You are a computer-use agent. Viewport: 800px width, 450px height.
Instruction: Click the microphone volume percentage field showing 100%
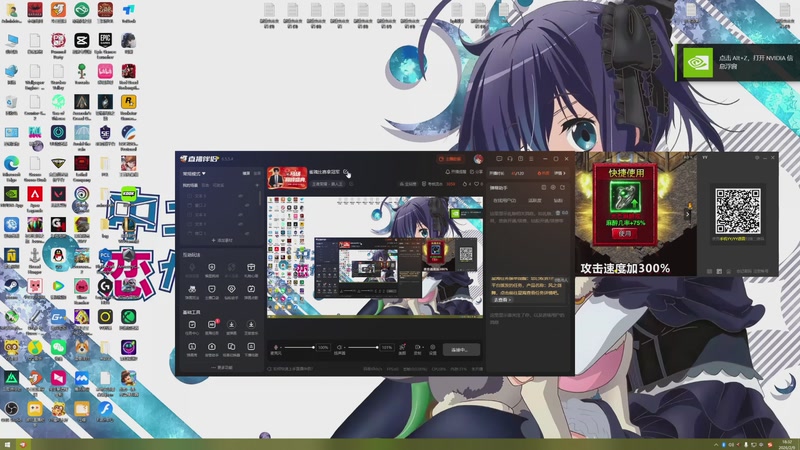[323, 347]
